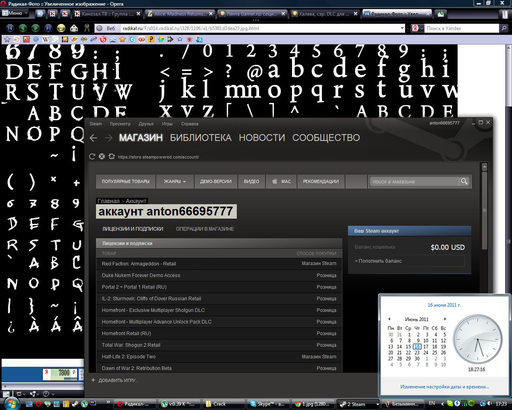Select day 17 in the June calendar
This screenshot has height=410, width=512.
coord(426,347)
